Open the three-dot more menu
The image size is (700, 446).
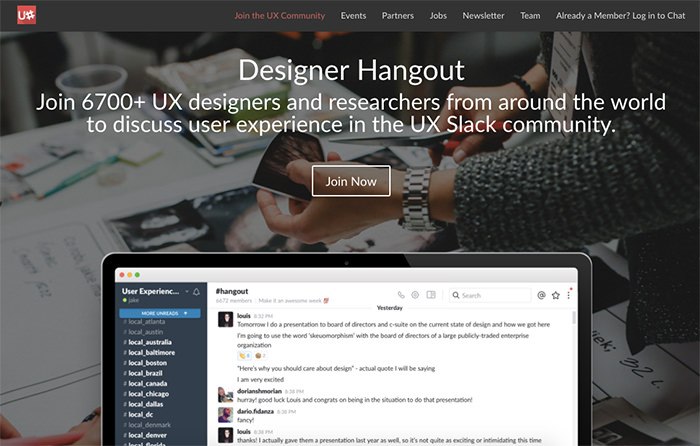569,295
